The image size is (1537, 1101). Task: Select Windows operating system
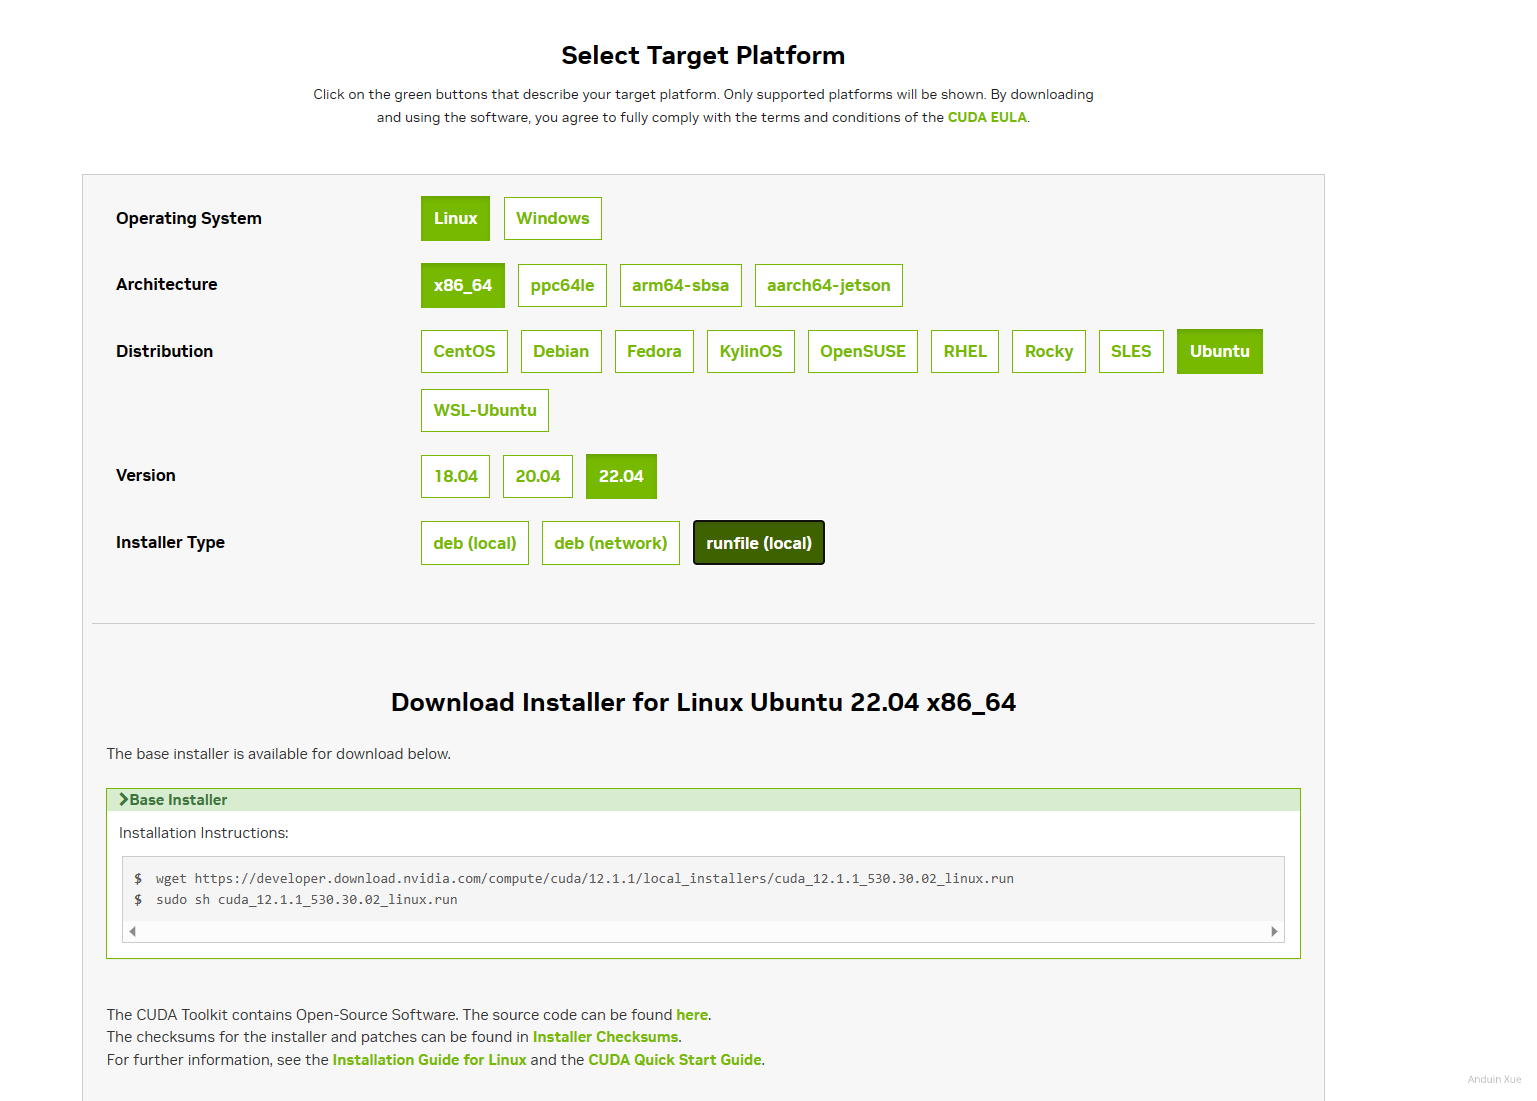click(552, 219)
